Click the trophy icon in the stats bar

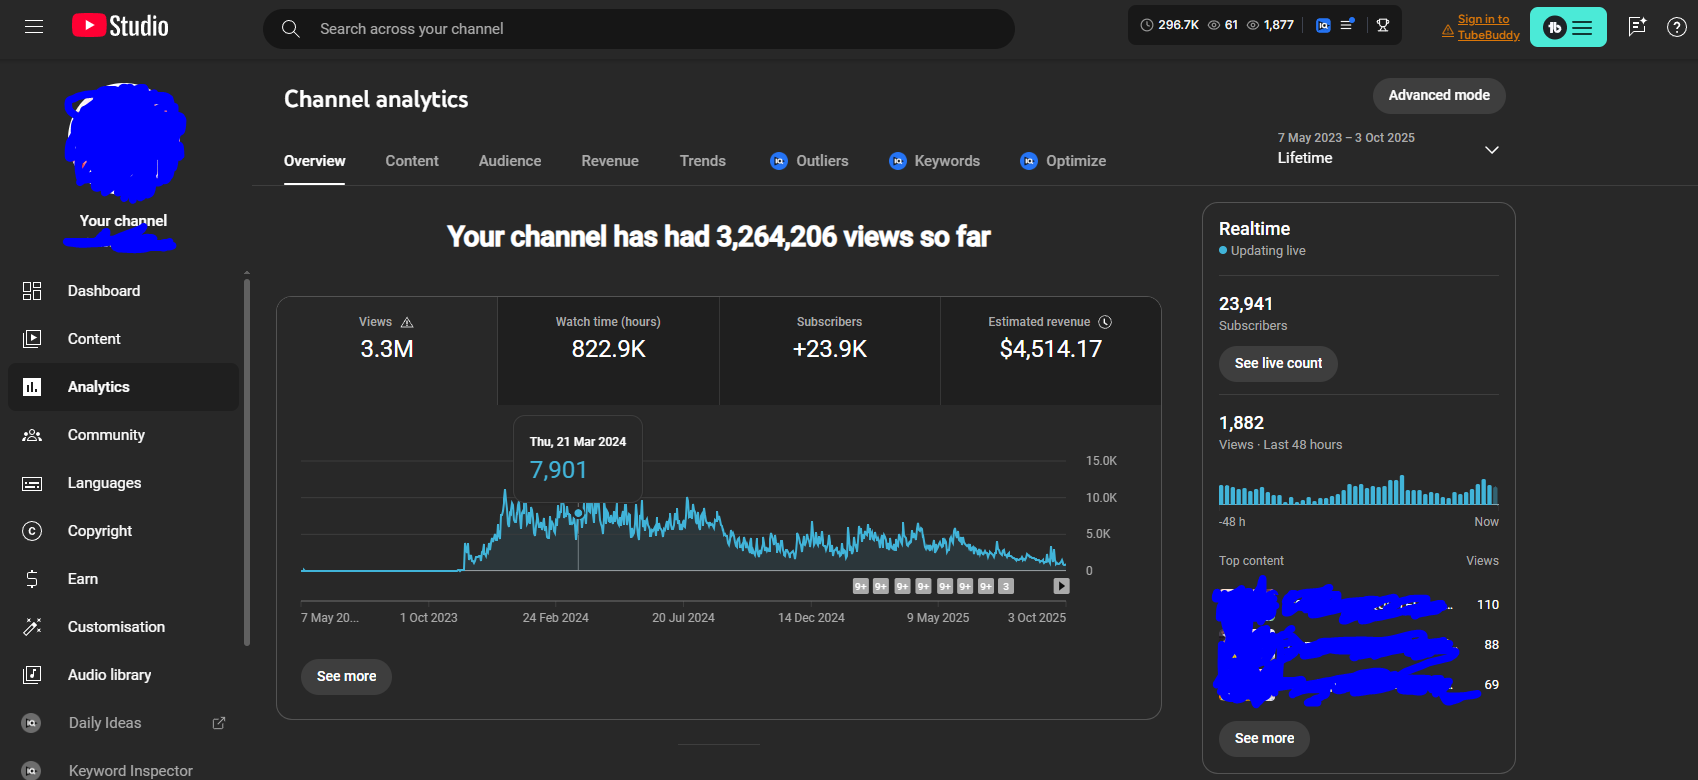pyautogui.click(x=1383, y=25)
